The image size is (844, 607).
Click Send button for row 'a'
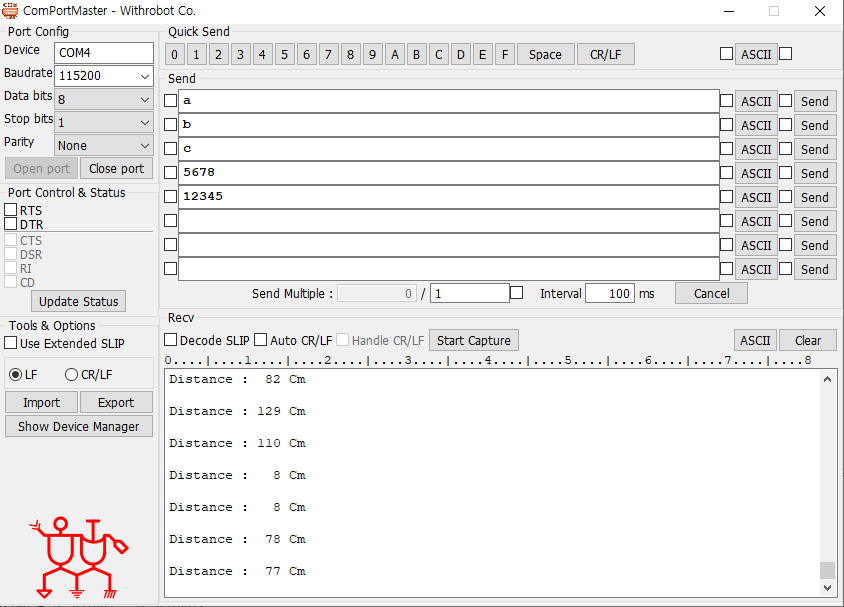click(x=814, y=101)
